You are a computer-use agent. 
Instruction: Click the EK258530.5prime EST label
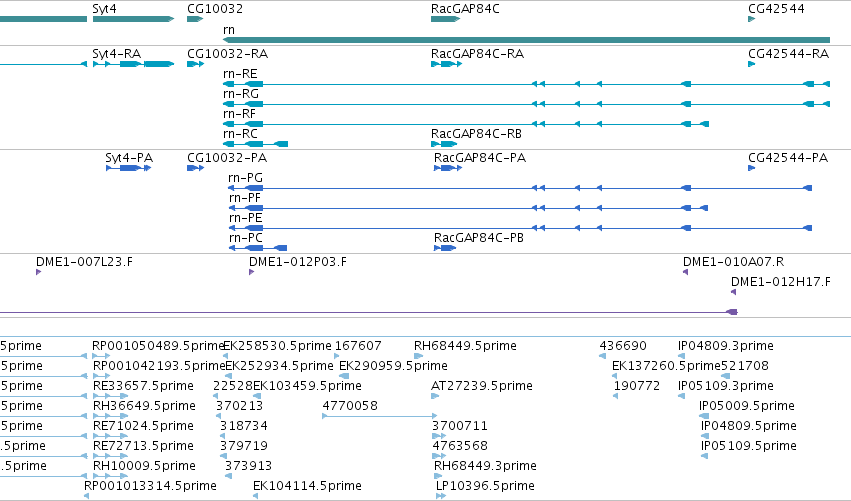coord(277,346)
